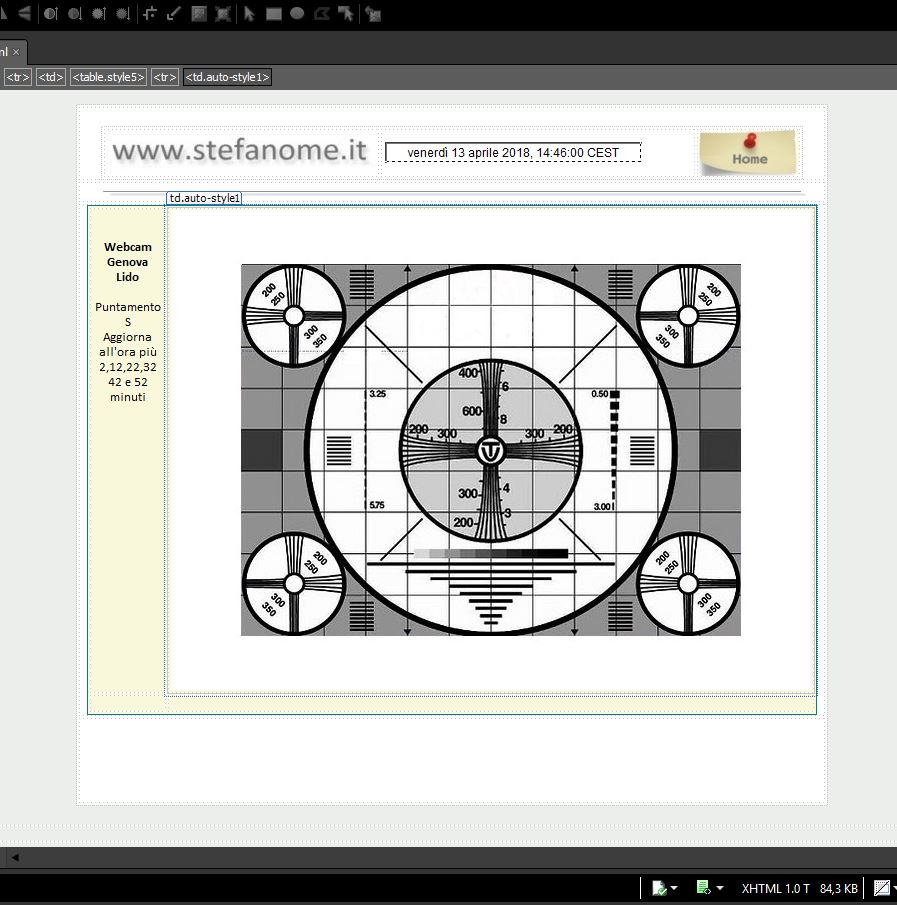The image size is (897, 905).
Task: Click the td.auto-style1 cell label
Action: click(204, 198)
